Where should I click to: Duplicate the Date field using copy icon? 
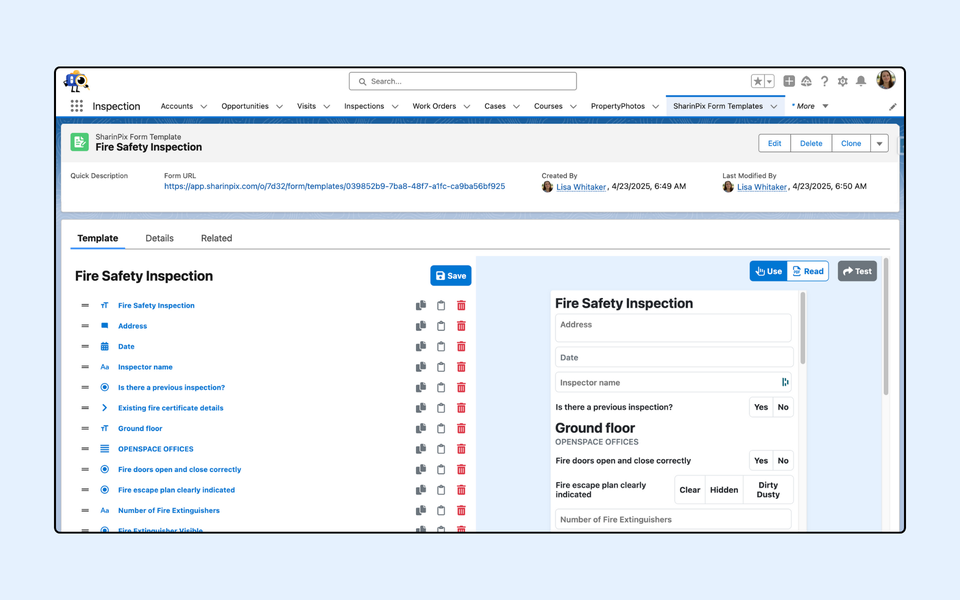click(x=421, y=347)
